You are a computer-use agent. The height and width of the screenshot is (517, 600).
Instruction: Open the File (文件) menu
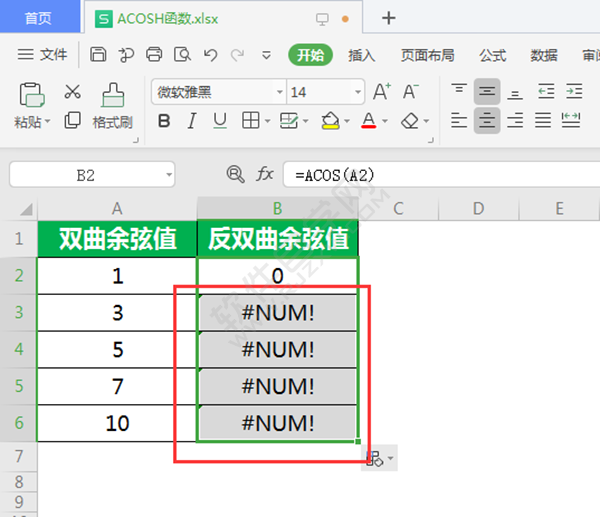click(x=44, y=55)
